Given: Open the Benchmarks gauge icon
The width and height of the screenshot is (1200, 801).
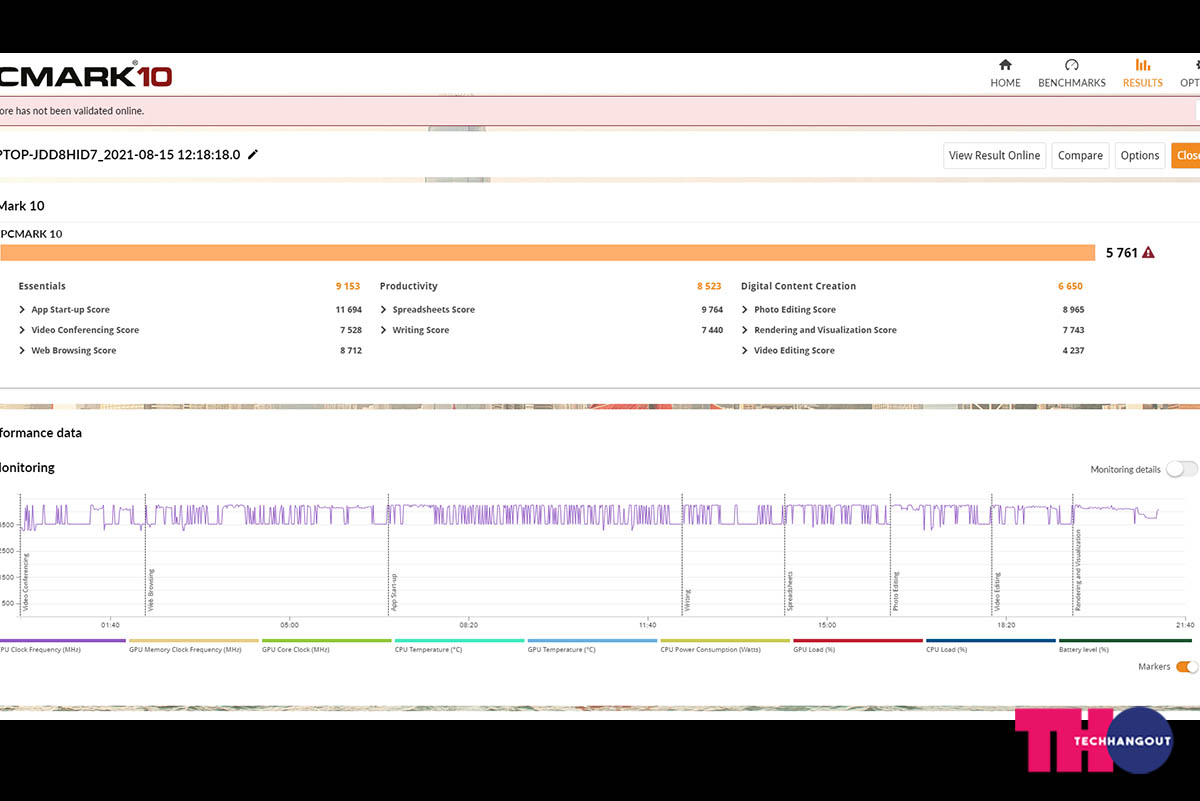Looking at the screenshot, I should coord(1072,65).
